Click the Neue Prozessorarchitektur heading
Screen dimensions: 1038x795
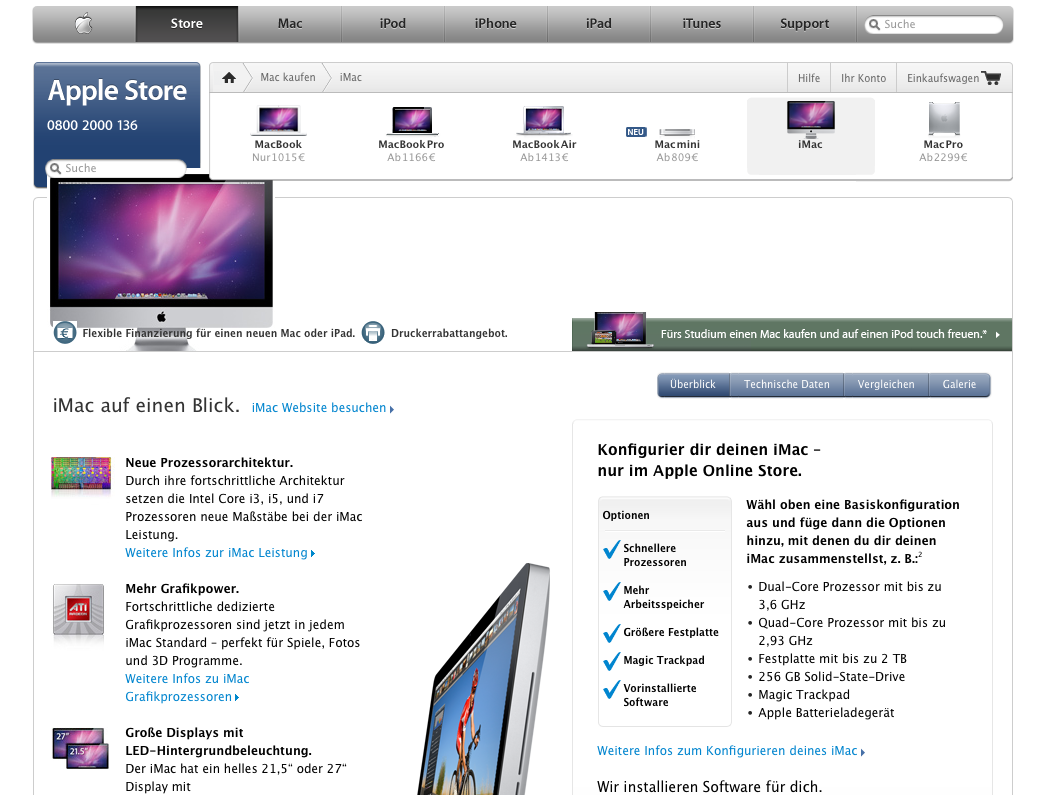pos(209,463)
